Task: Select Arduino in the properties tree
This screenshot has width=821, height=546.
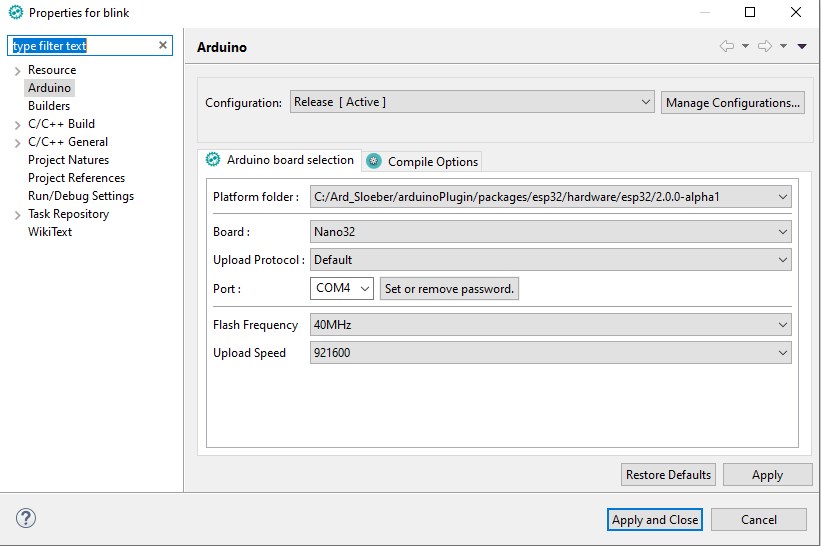Action: coord(49,87)
